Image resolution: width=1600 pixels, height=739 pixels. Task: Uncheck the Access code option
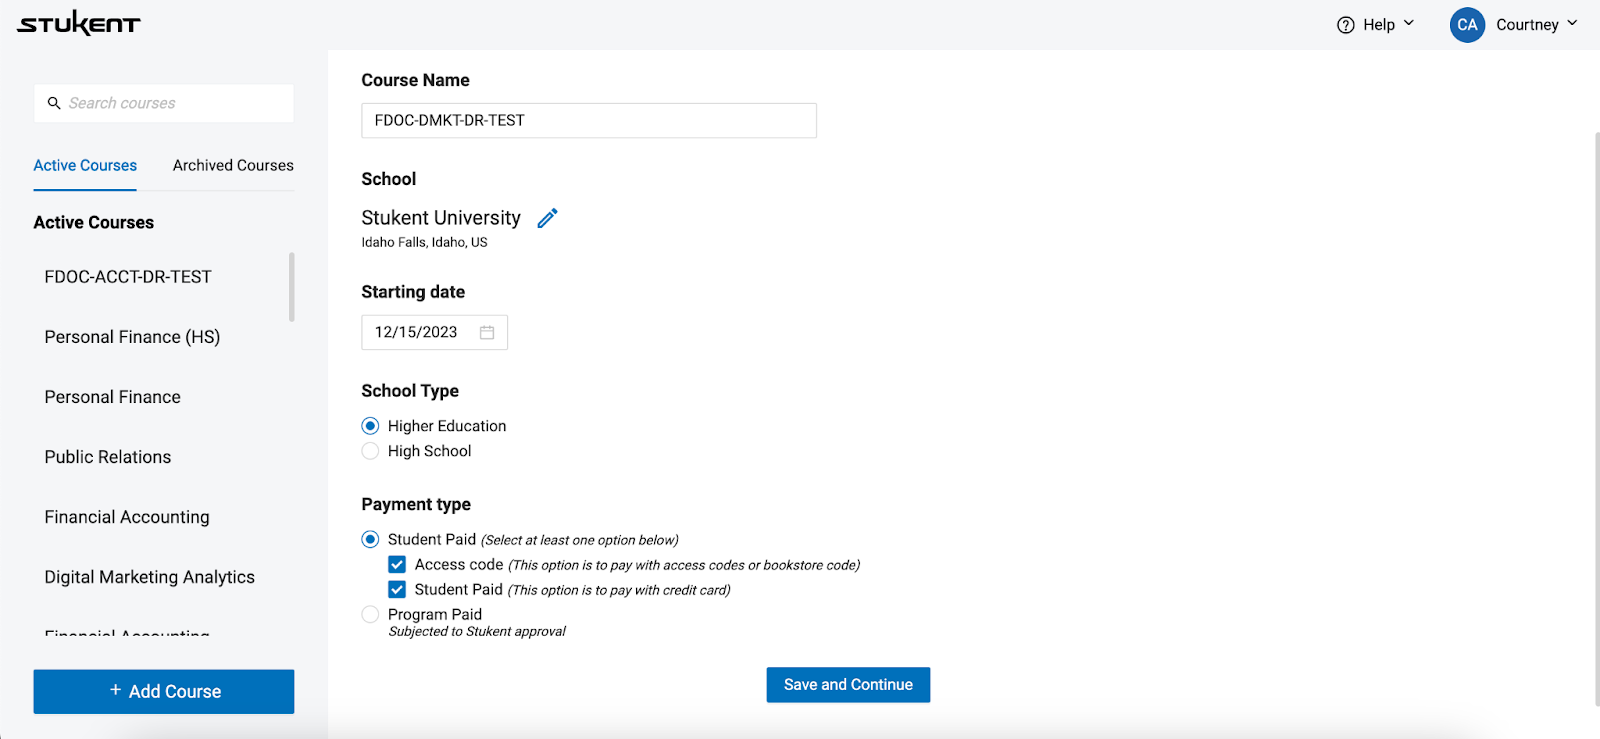[x=397, y=564]
